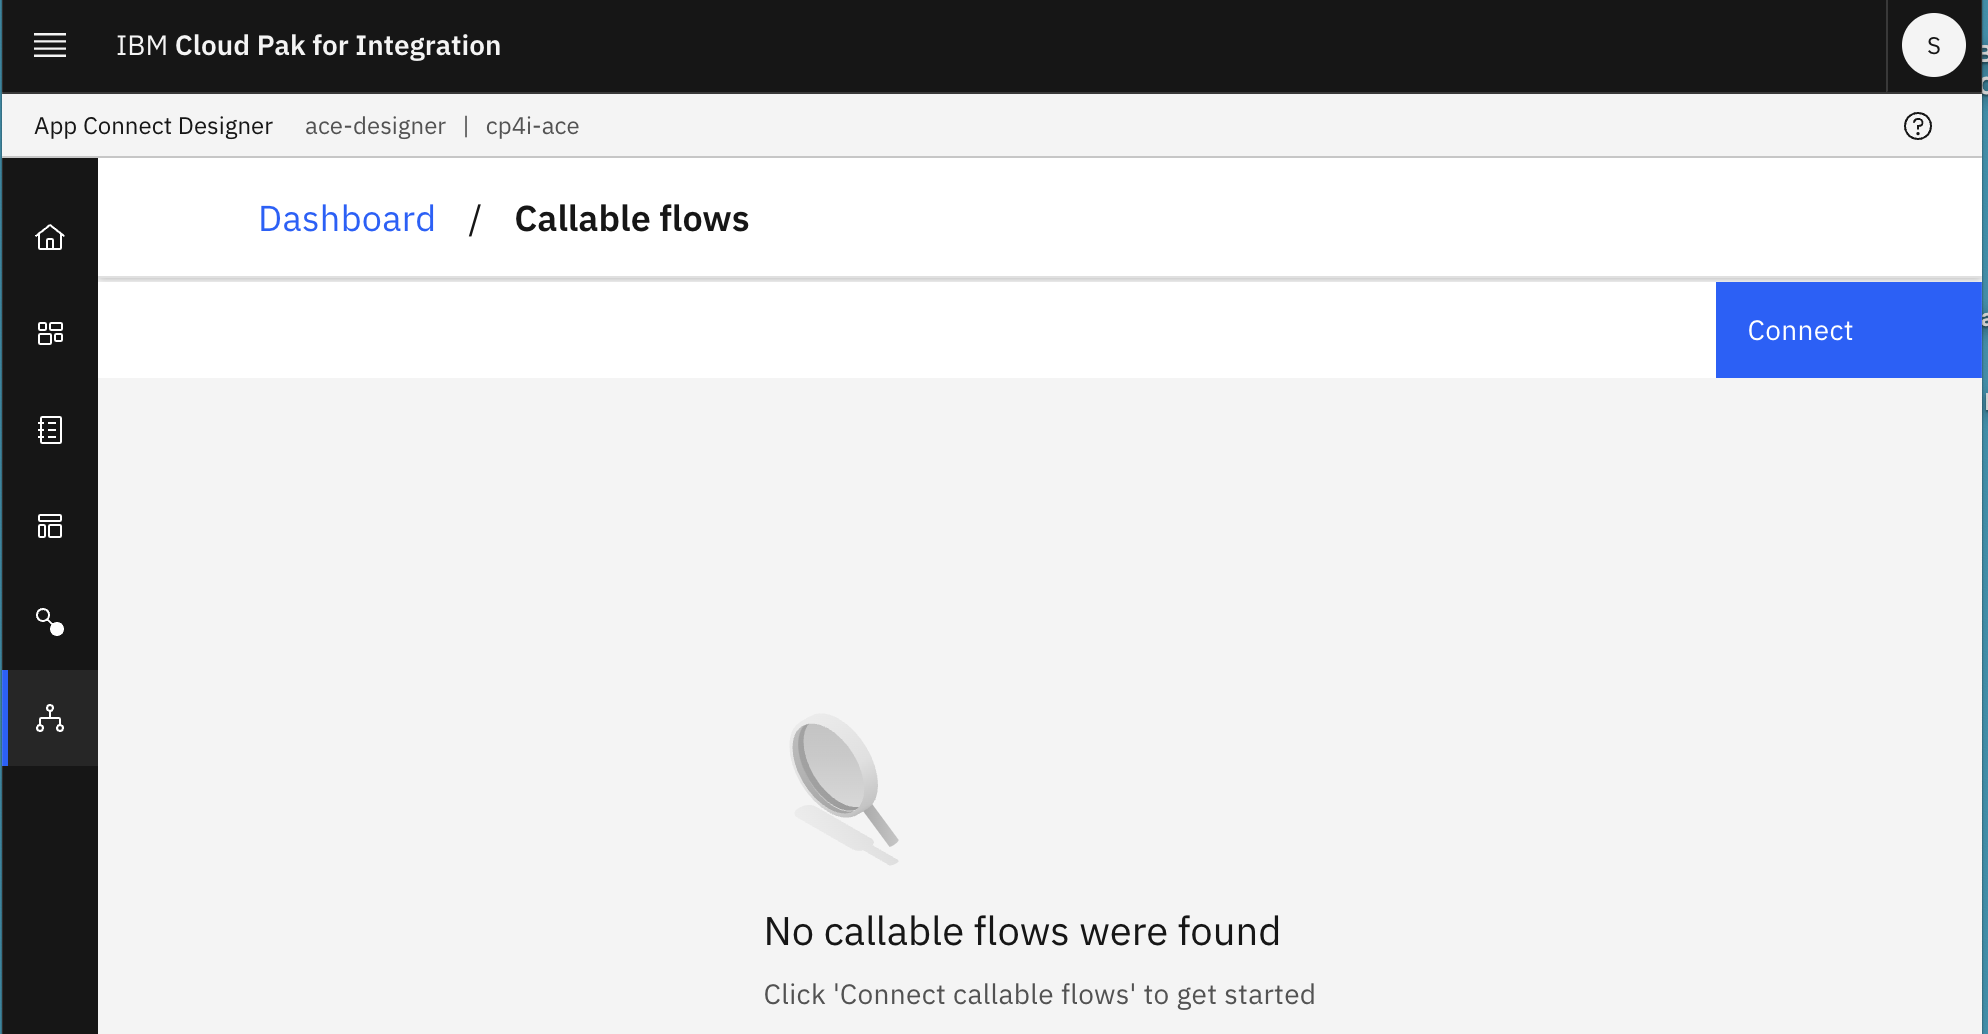Screen dimensions: 1988x1034
Task: Click the 'No callable flows were found' heading
Action: [1021, 931]
